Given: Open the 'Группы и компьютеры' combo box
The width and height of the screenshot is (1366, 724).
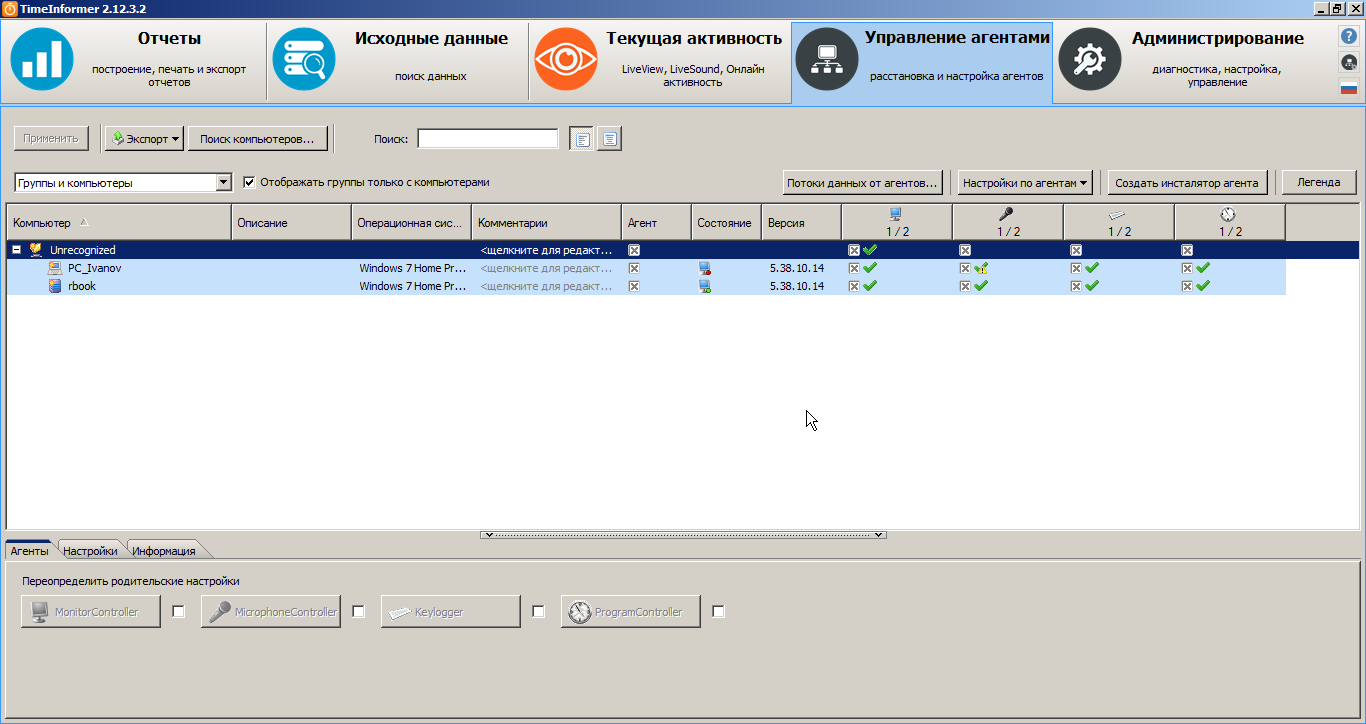Looking at the screenshot, I should [124, 183].
